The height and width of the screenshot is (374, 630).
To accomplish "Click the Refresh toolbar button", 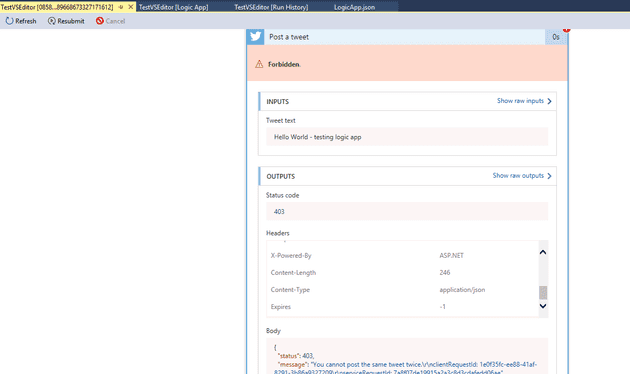I will [21, 21].
